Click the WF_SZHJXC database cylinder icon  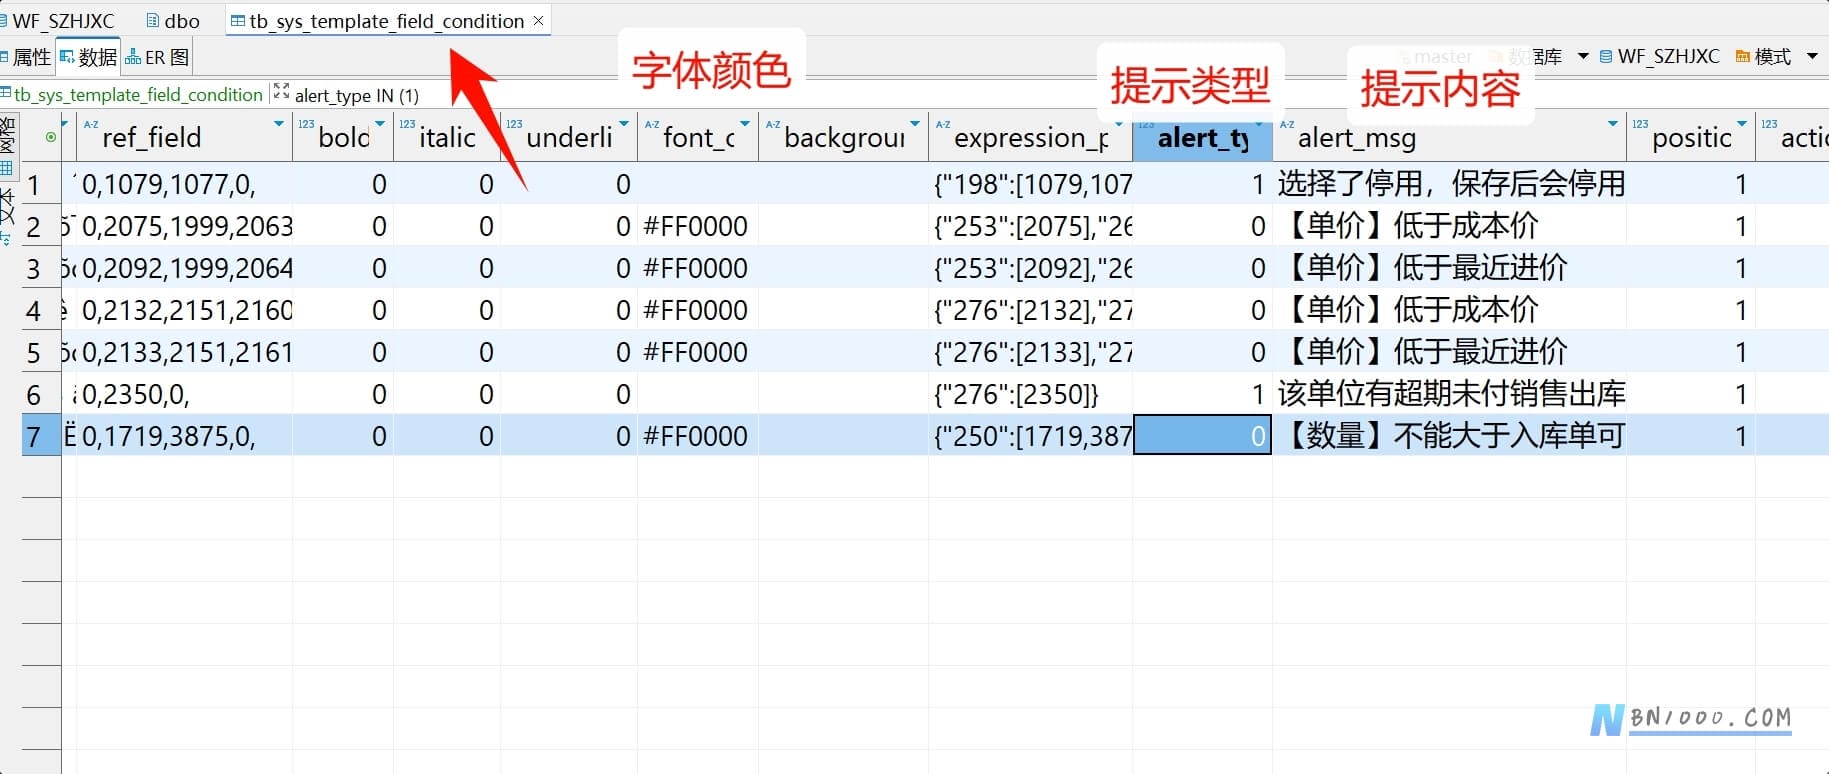[x=1606, y=57]
